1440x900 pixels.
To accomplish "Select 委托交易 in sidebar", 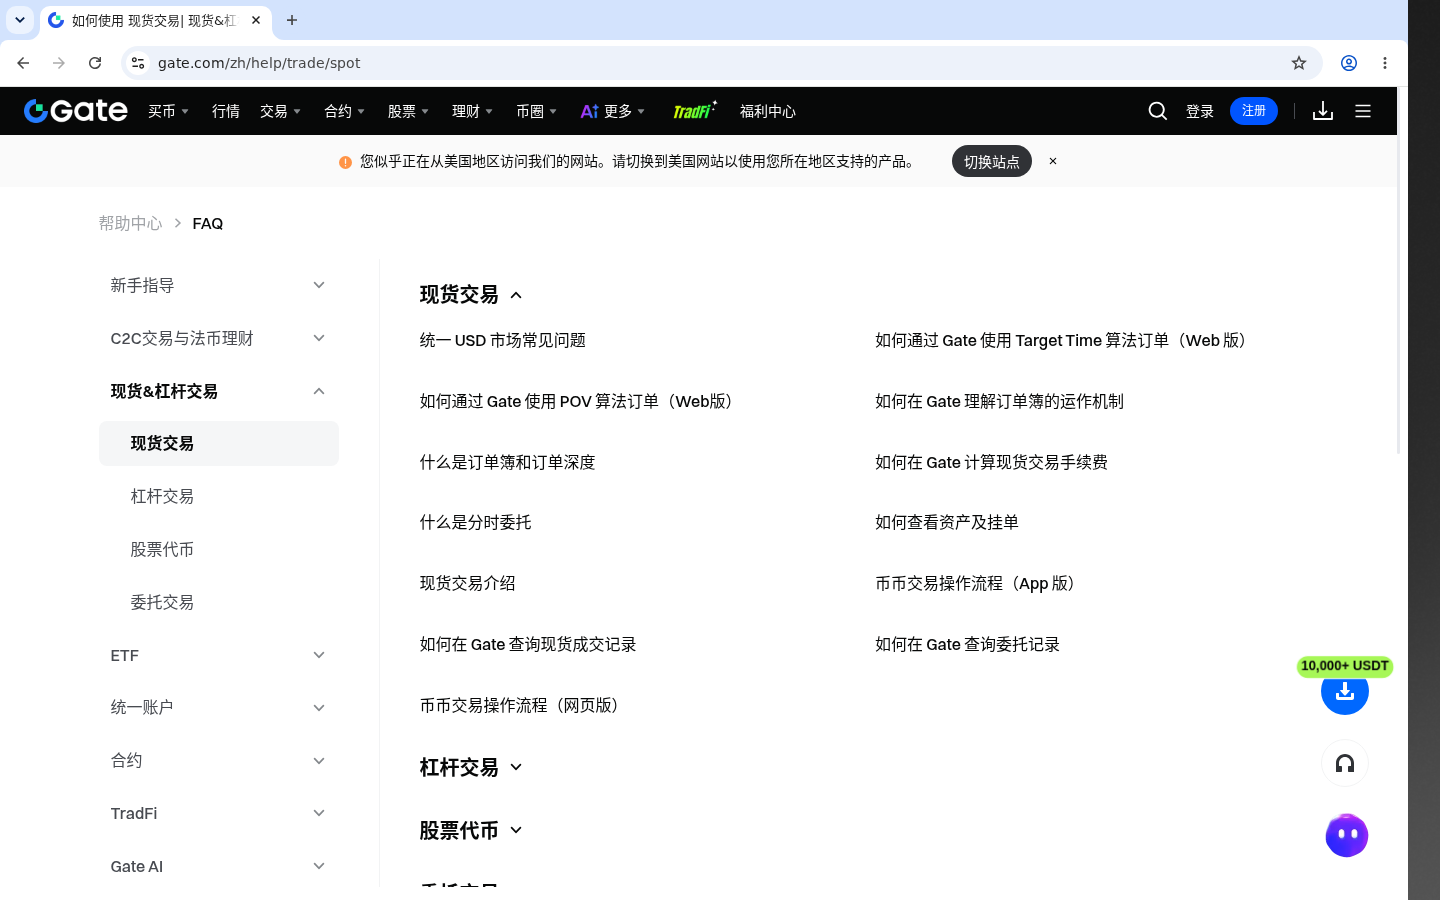I will [x=162, y=602].
